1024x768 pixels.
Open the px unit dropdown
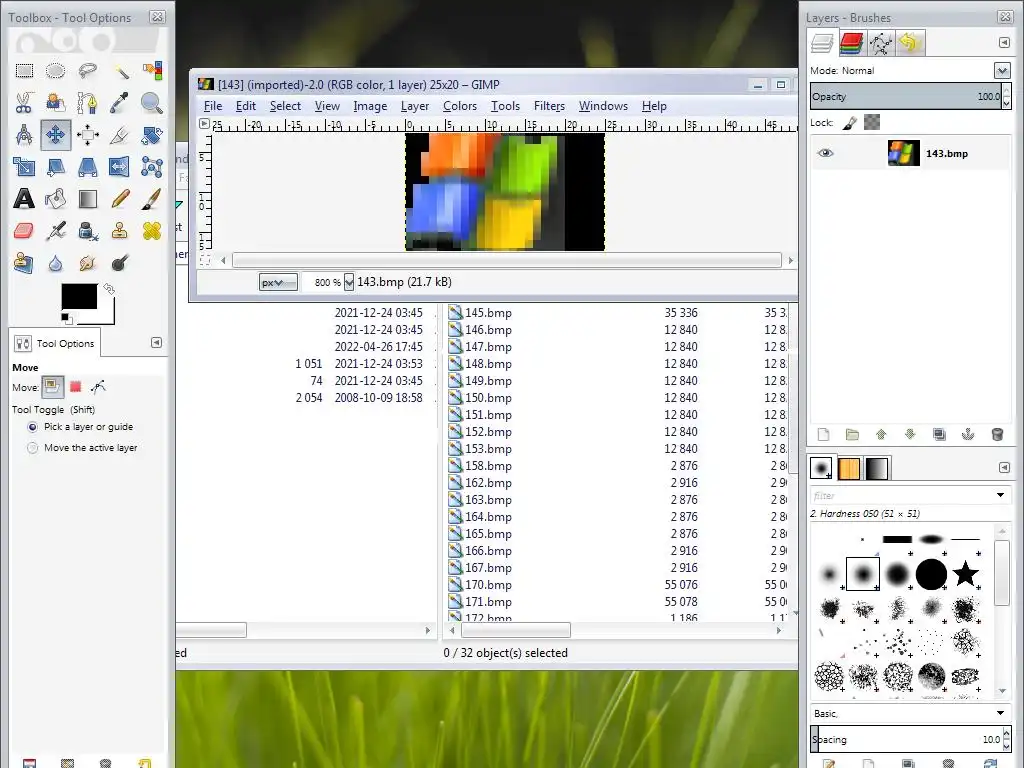tap(278, 282)
